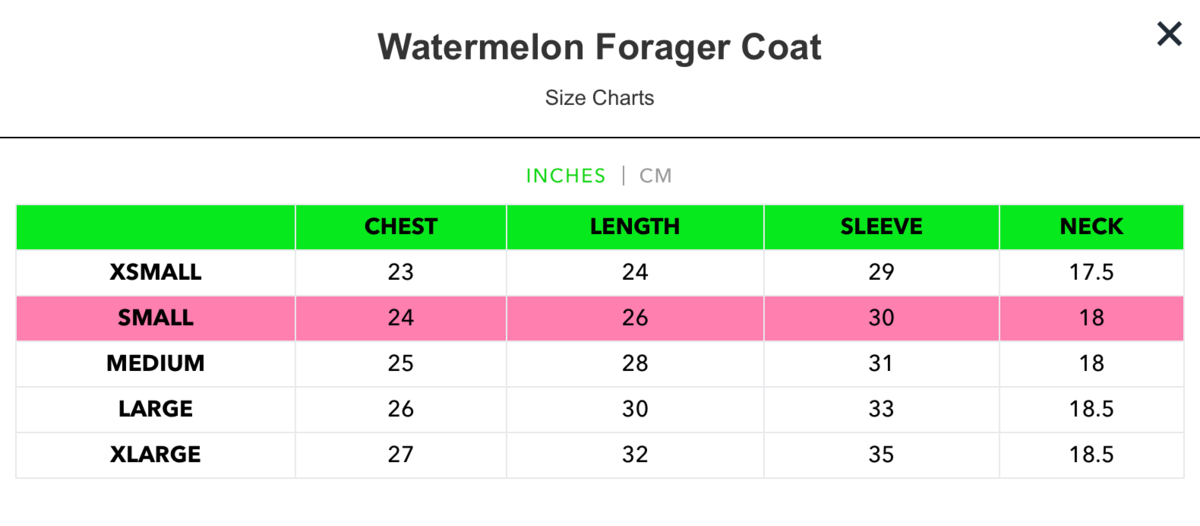Click the LENGTH column header
The width and height of the screenshot is (1200, 526).
[x=635, y=227]
